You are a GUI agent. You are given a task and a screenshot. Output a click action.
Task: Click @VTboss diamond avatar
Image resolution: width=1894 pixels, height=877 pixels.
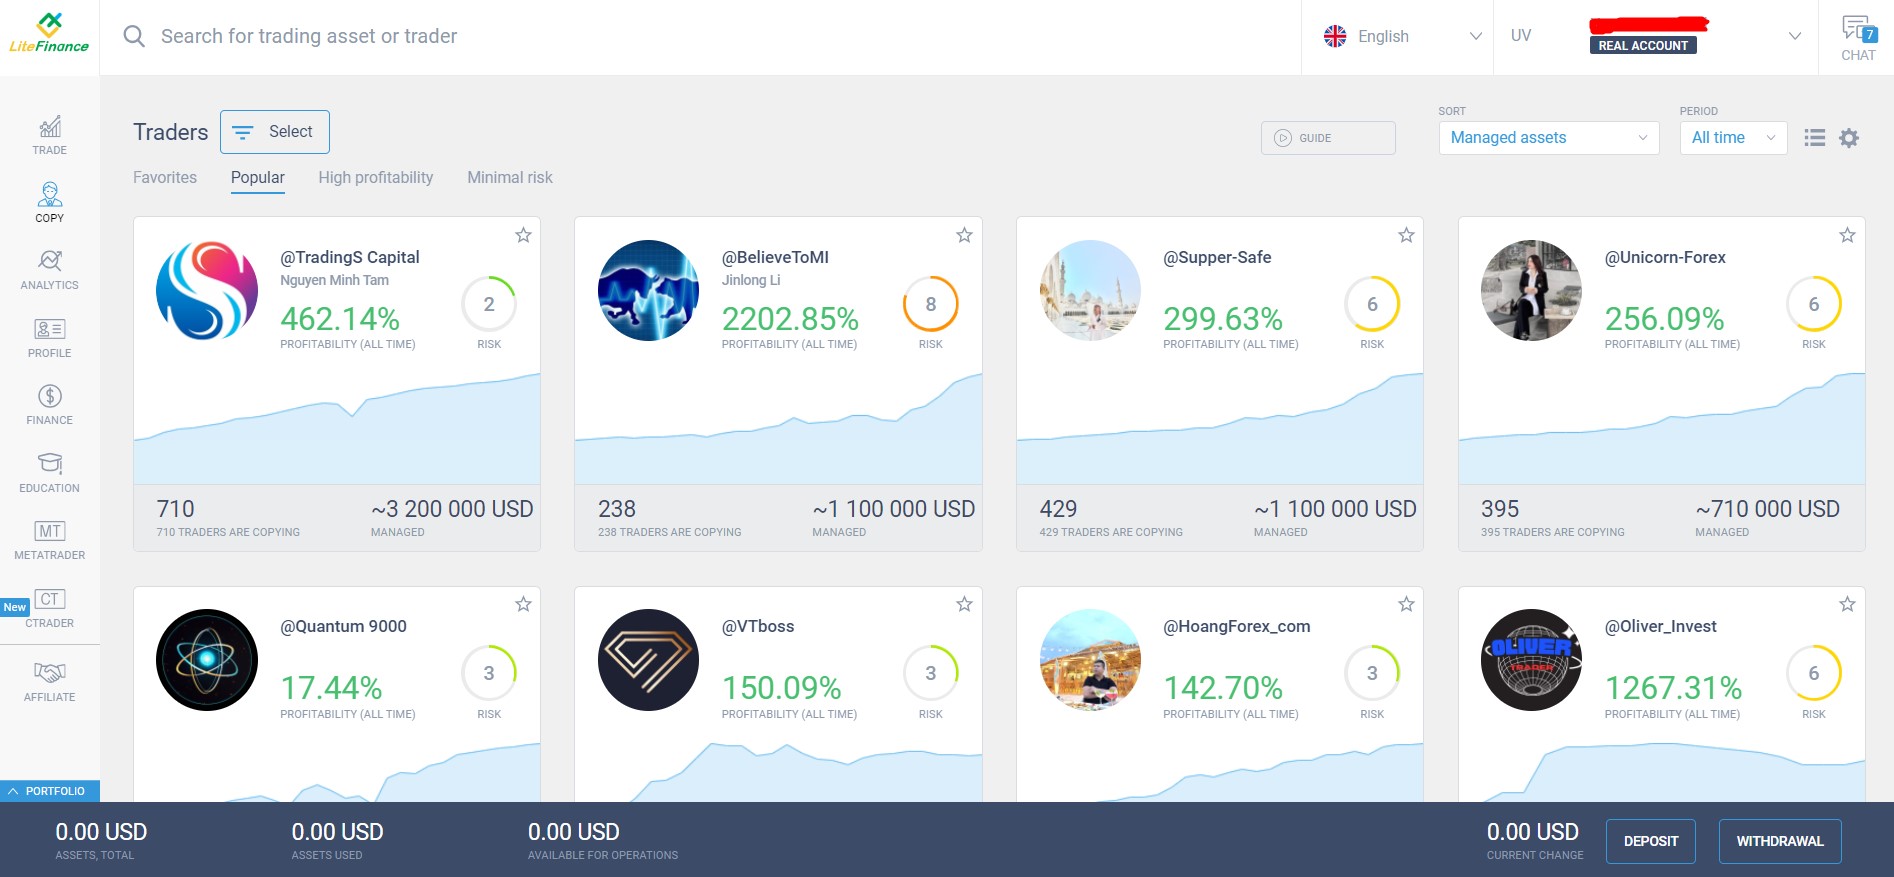[x=648, y=660]
